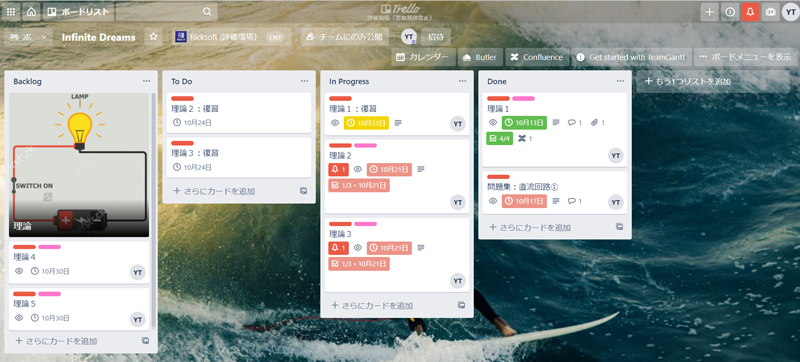
Task: Click the 招待 invite button
Action: [x=436, y=37]
